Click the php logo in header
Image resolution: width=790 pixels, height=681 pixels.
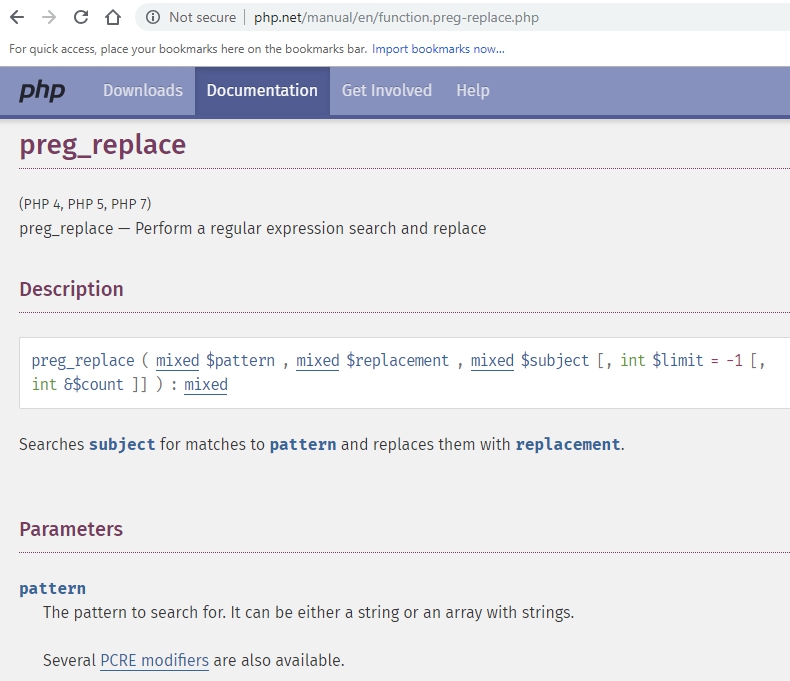click(x=42, y=91)
